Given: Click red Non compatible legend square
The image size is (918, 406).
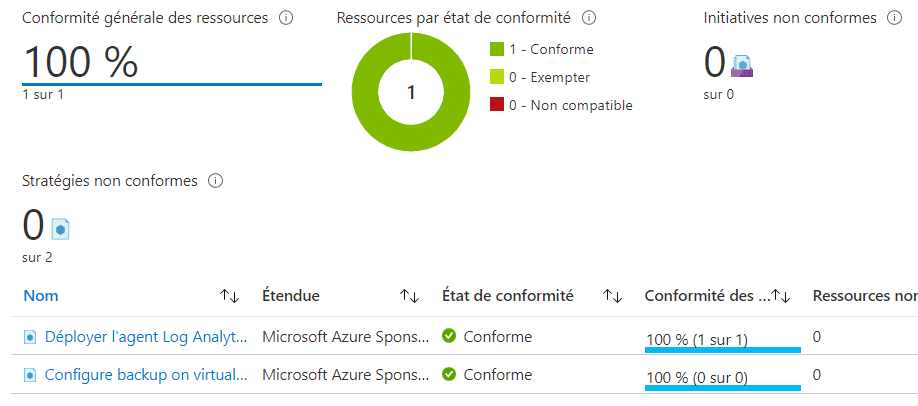Looking at the screenshot, I should point(497,105).
